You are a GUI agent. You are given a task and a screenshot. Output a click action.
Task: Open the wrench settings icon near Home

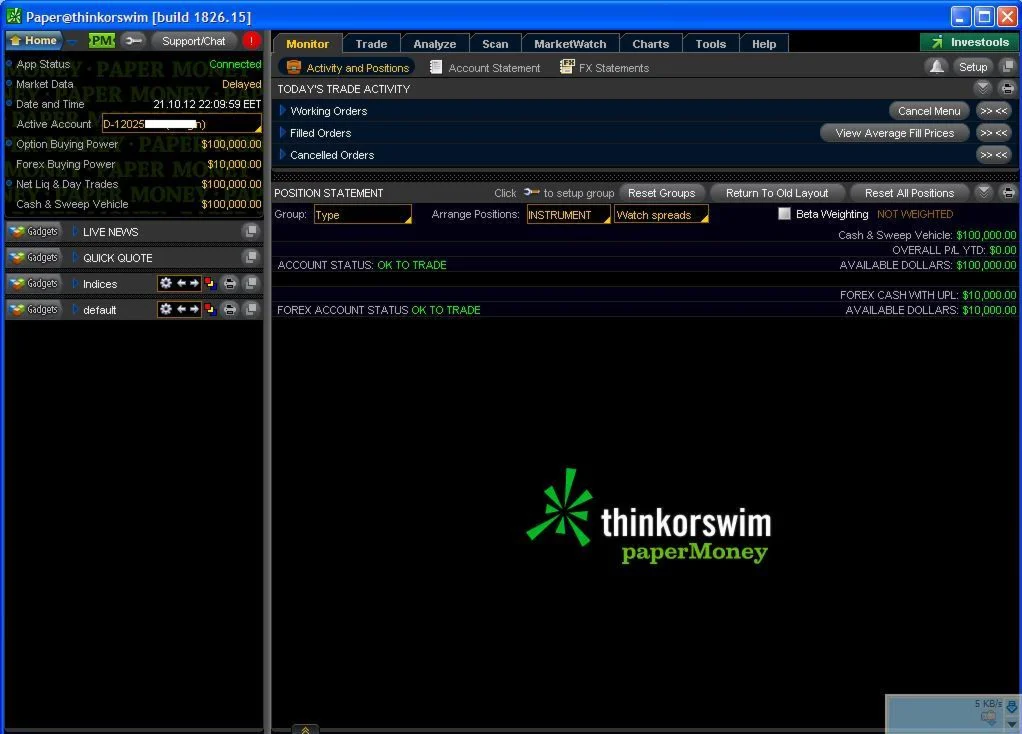[133, 40]
